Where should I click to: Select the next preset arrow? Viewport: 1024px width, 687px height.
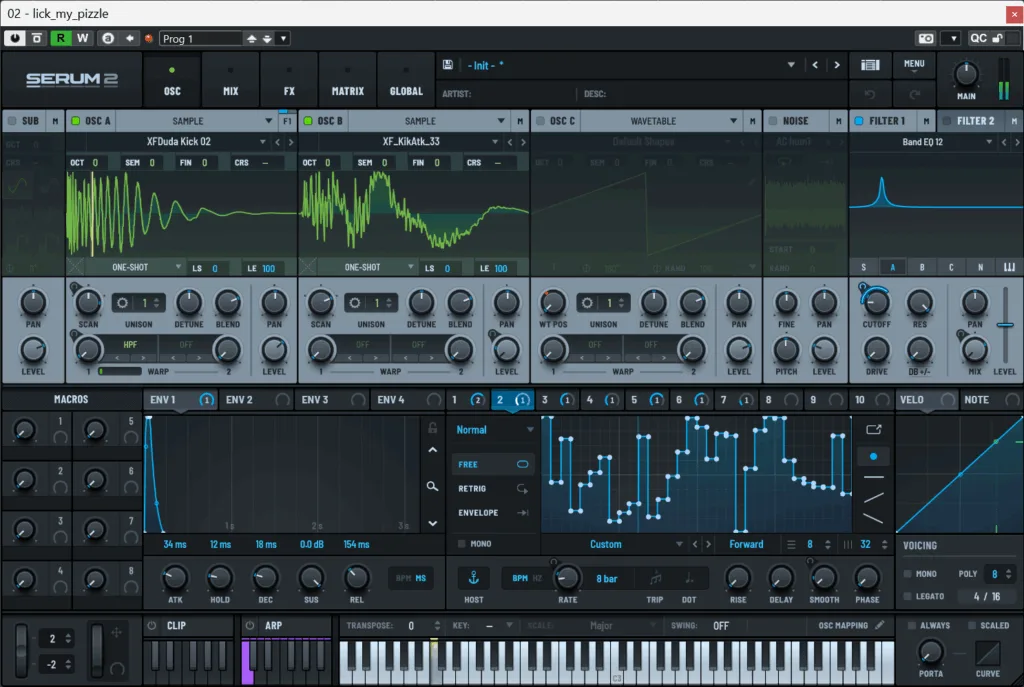click(x=835, y=65)
